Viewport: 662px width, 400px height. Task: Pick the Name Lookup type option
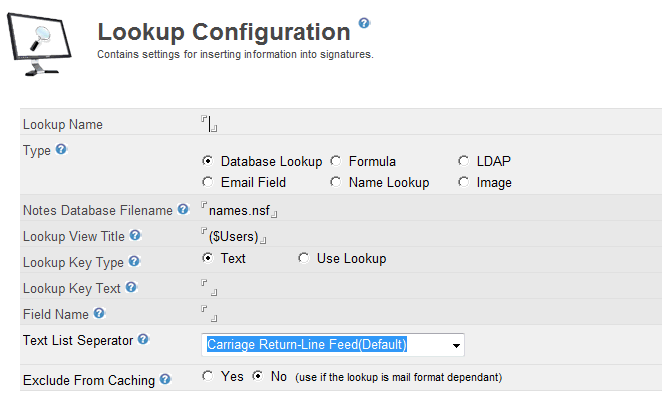(336, 182)
